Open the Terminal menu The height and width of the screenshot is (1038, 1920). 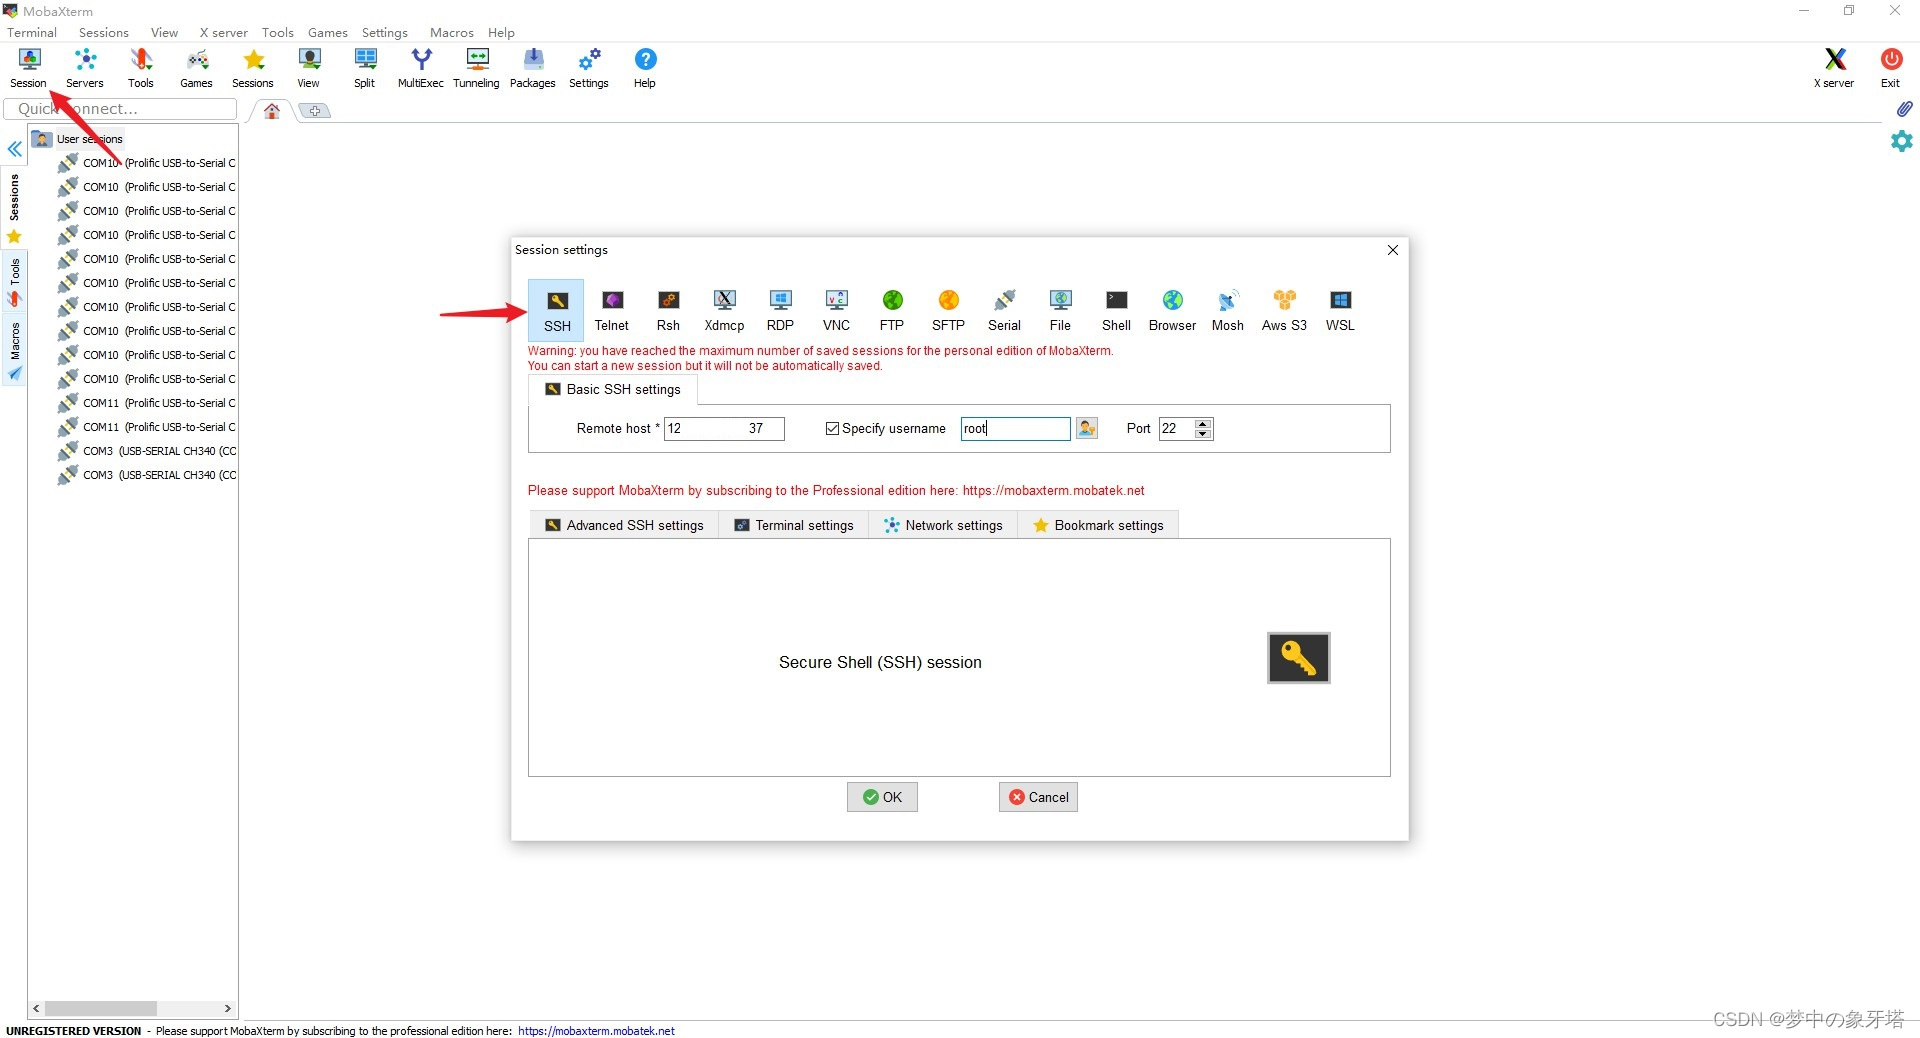[x=32, y=32]
